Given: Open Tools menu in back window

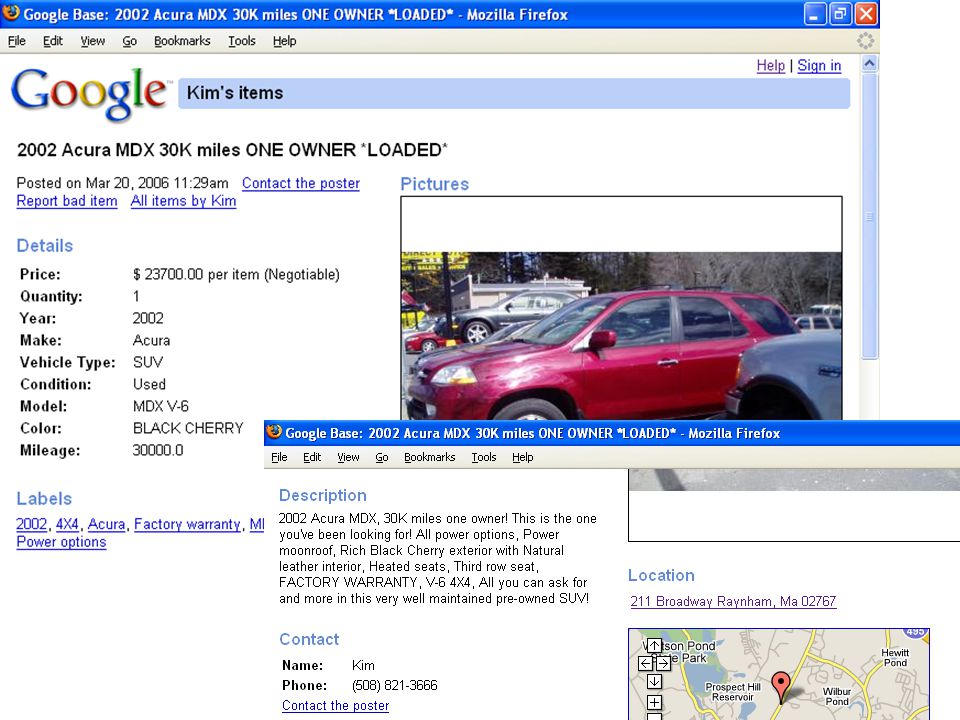Looking at the screenshot, I should point(242,41).
